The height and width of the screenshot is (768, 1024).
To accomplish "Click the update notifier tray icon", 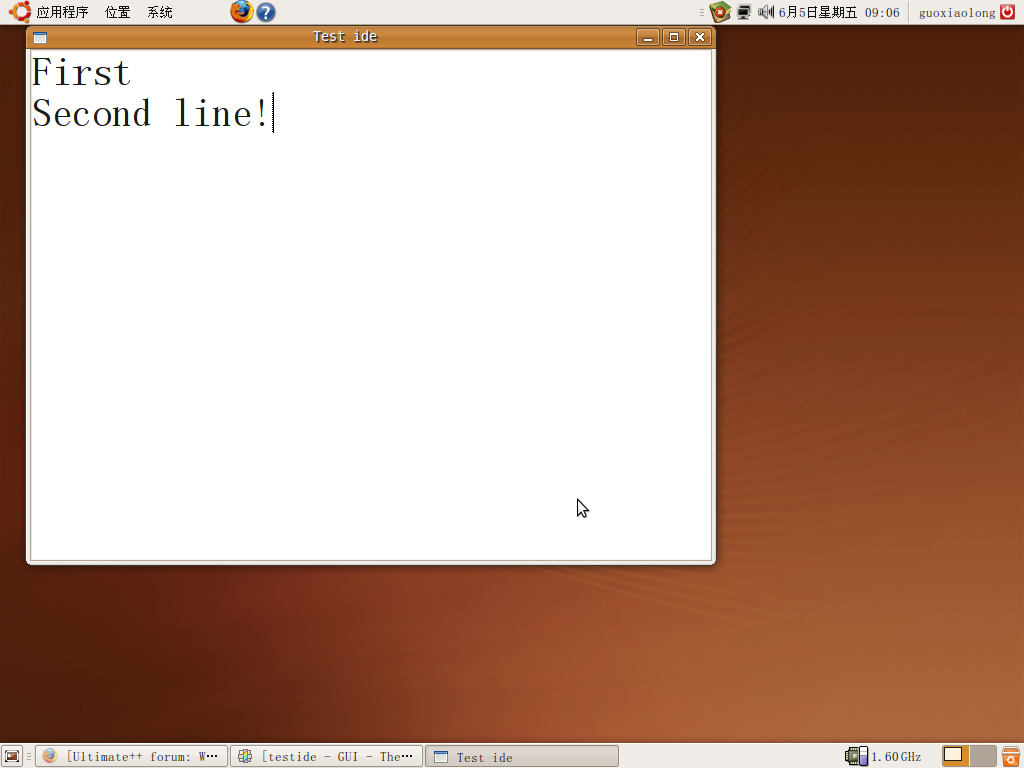I will click(x=720, y=12).
